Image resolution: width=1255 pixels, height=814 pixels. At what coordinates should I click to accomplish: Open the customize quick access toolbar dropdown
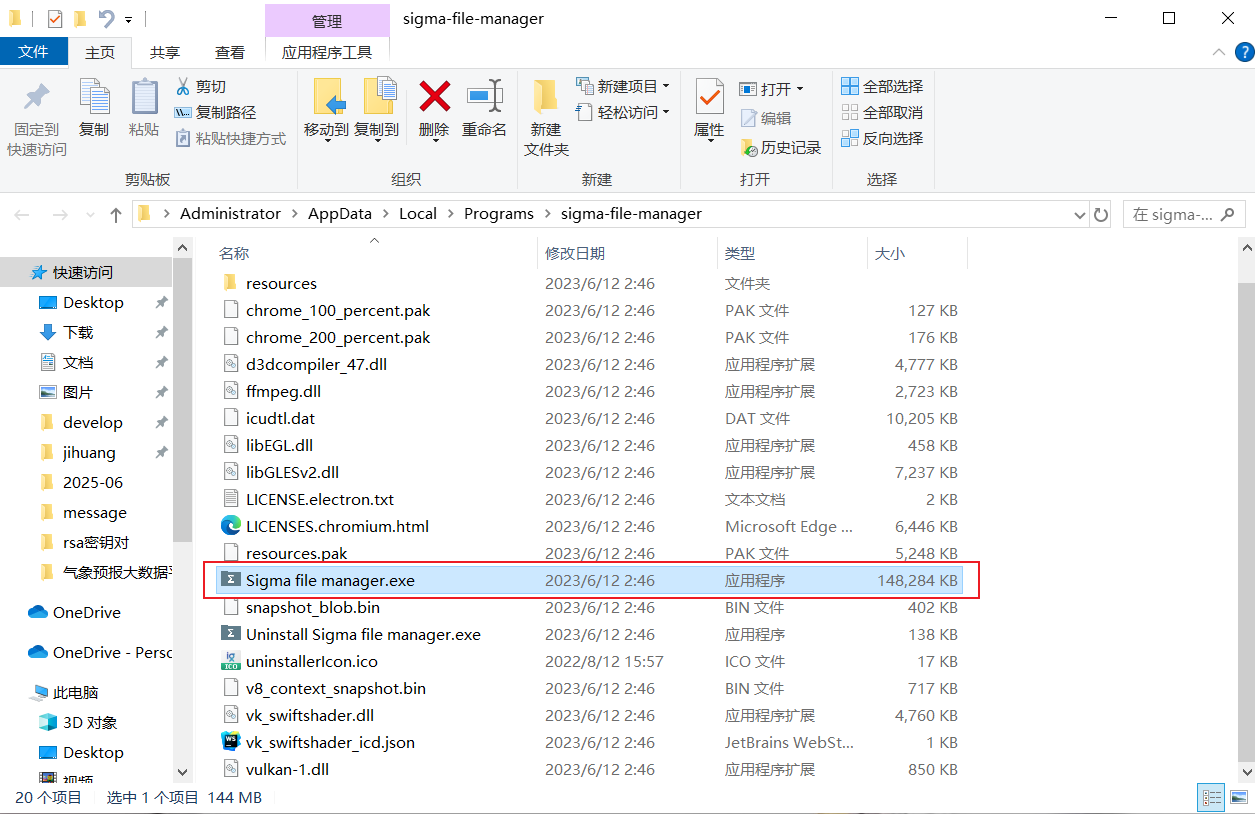pos(129,19)
